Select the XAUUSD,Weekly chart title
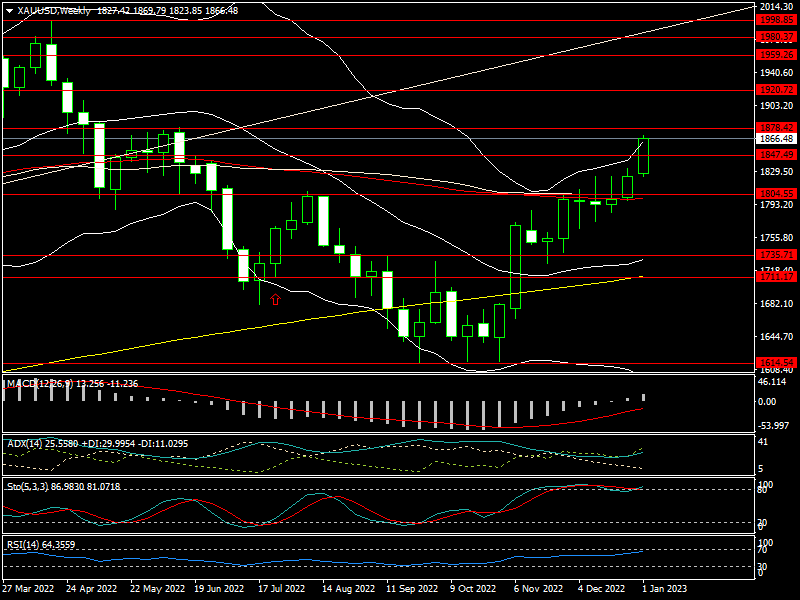The image size is (800, 600). (53, 11)
